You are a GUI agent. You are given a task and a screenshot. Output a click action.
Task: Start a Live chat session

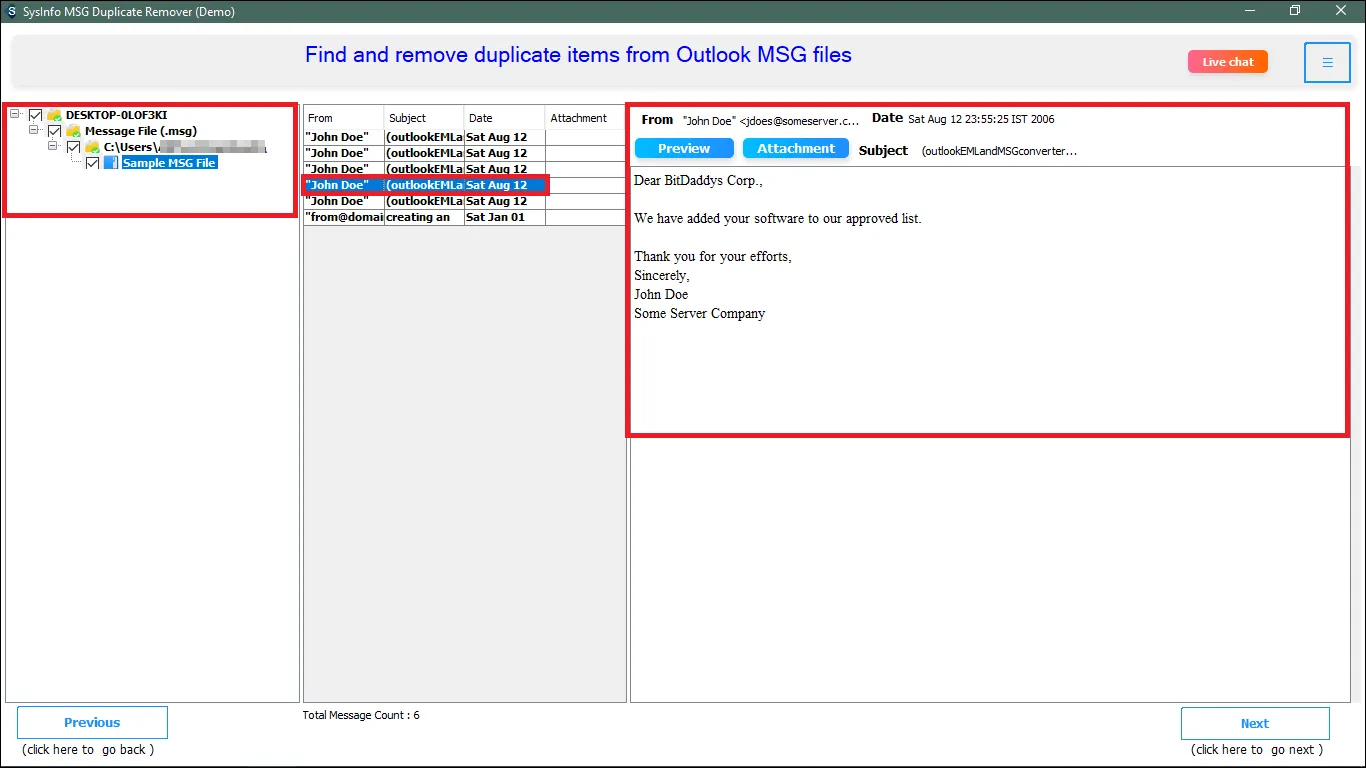[1227, 62]
